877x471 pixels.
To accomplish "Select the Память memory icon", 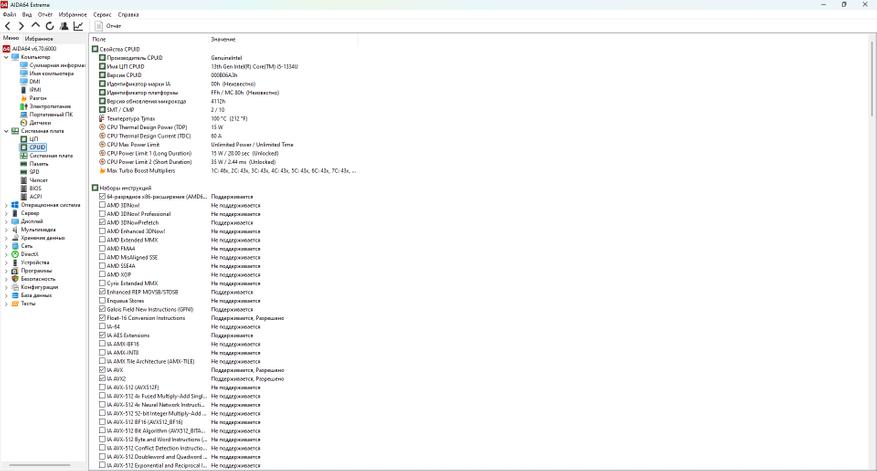I will 23,164.
